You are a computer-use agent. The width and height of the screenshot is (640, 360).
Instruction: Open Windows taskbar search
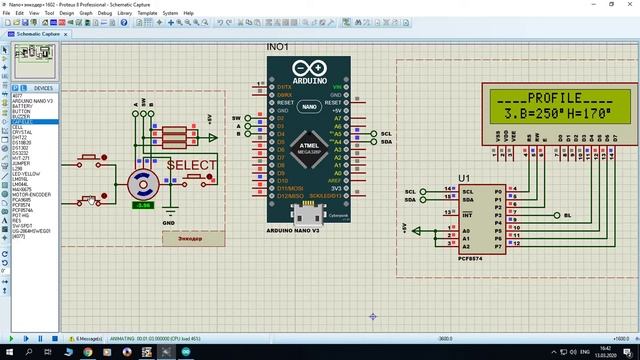(x=29, y=352)
